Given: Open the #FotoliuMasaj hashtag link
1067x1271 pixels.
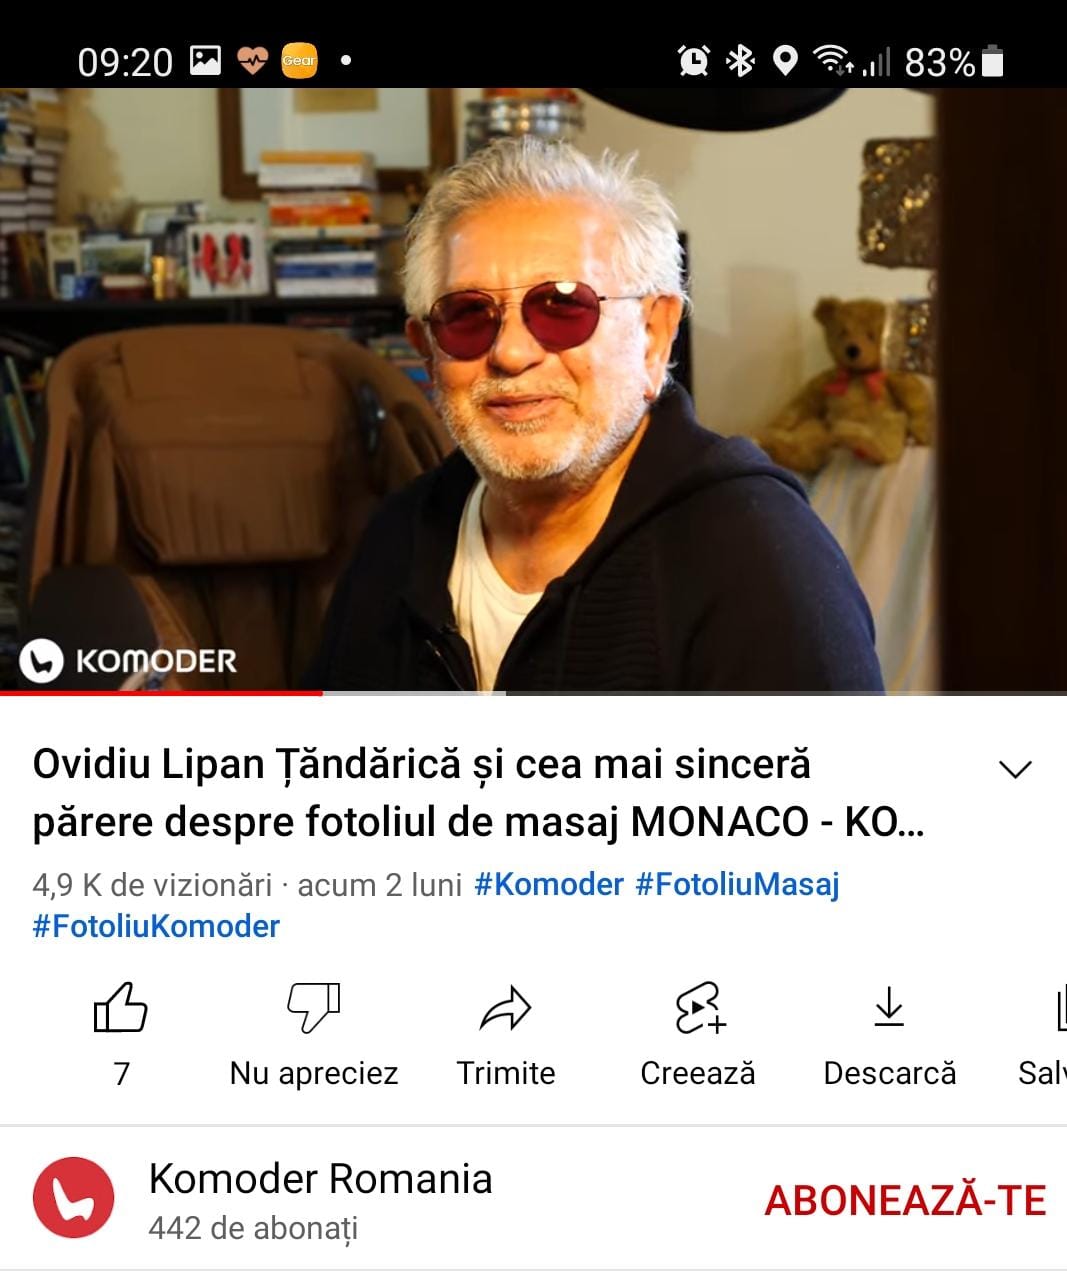Looking at the screenshot, I should point(737,884).
